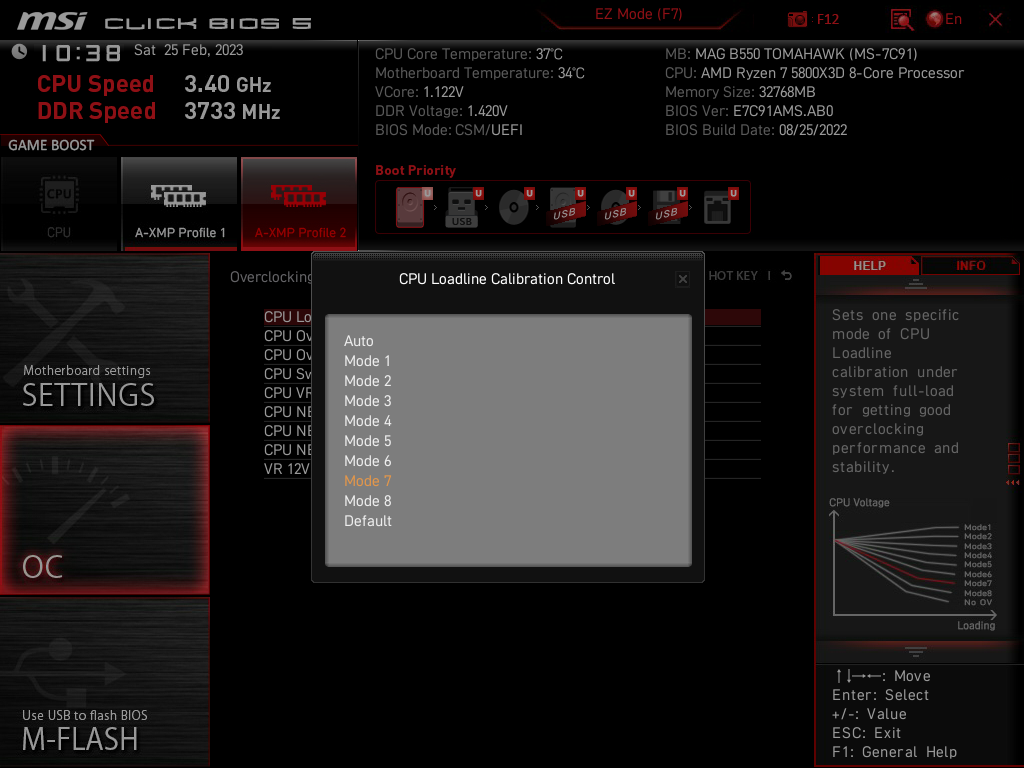Click the Boot Priority heading
This screenshot has height=768, width=1024.
click(x=415, y=170)
